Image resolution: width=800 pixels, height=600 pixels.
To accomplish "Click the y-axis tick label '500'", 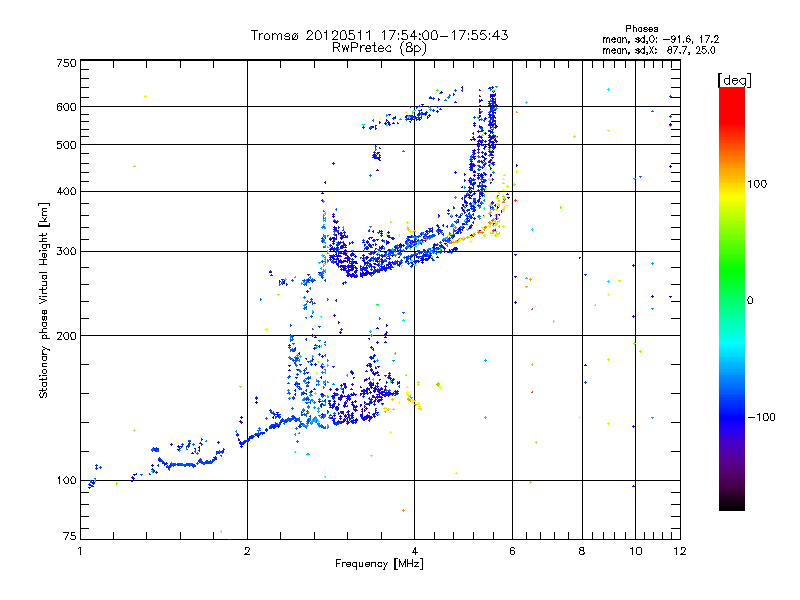I will pos(66,145).
